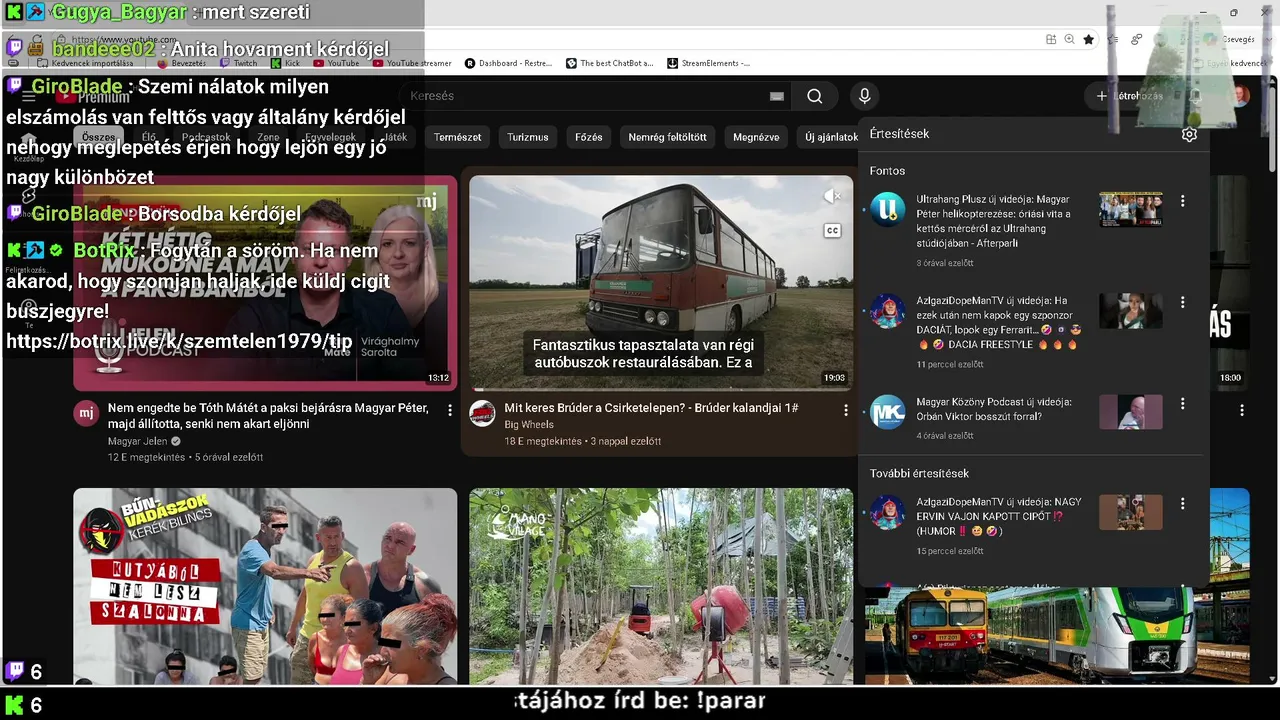Restore the browser window size
This screenshot has width=1280, height=720.
pos(1234,13)
